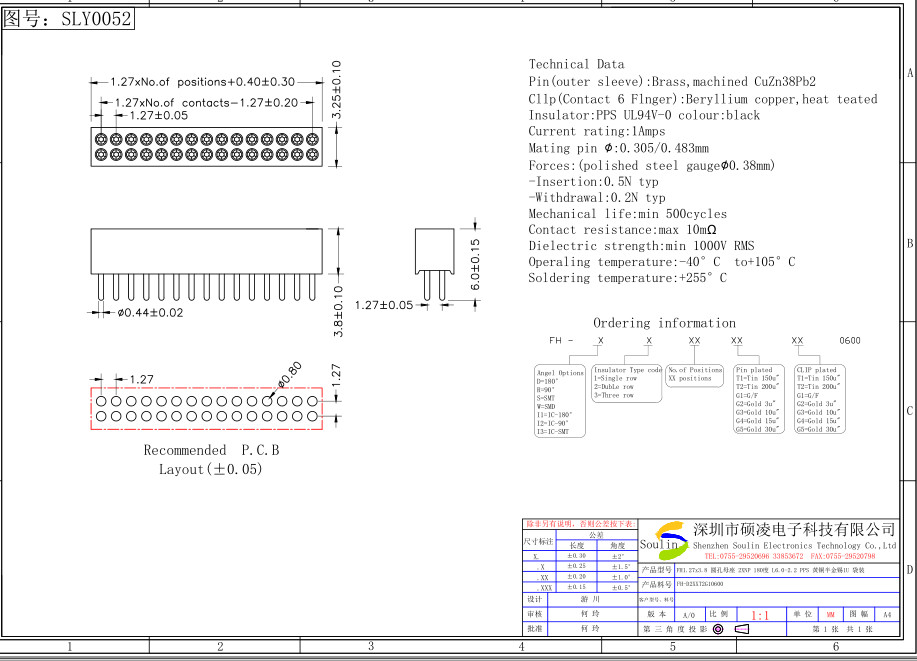Click the '第1张 共1张' sheet count cell
This screenshot has width=917, height=661.
pos(842,629)
